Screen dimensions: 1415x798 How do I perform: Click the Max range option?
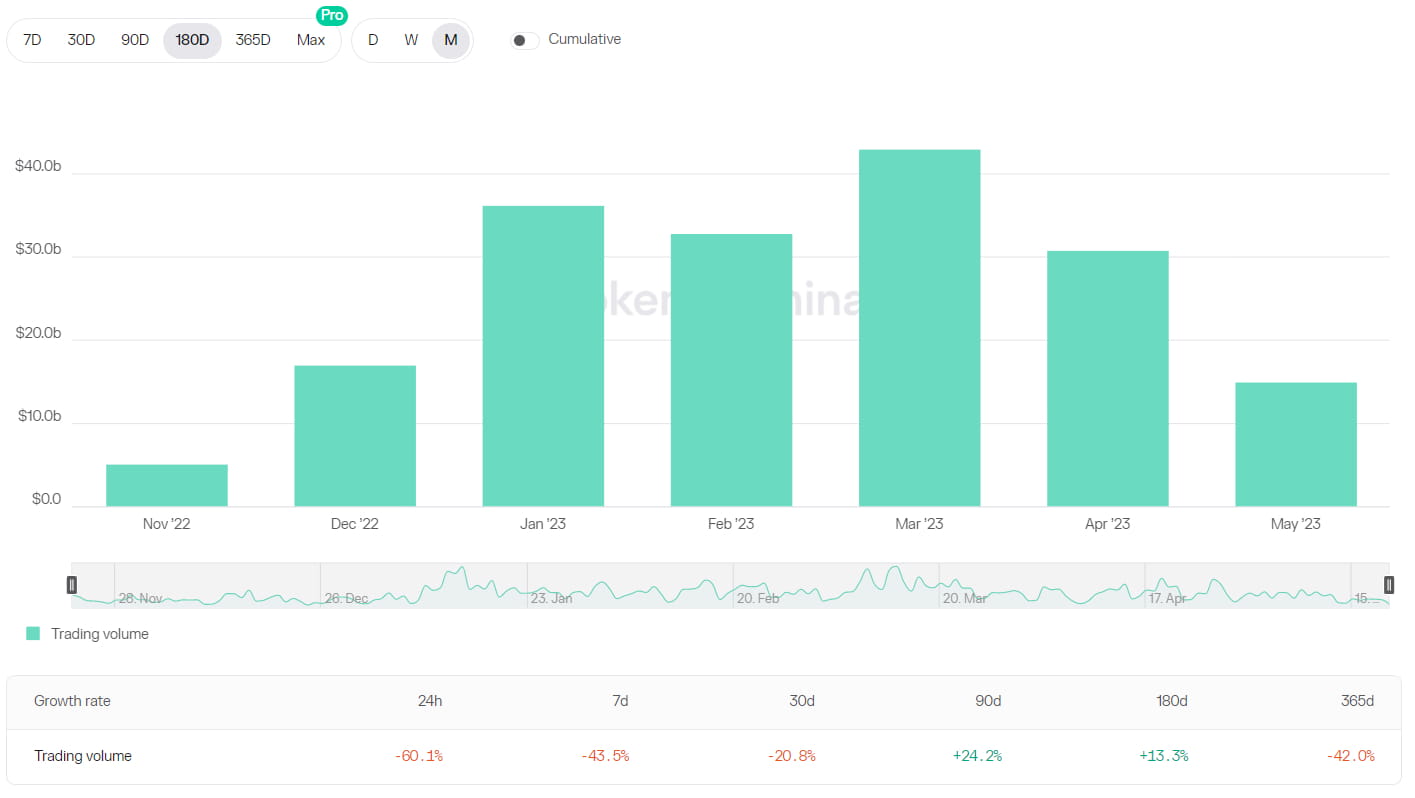click(x=311, y=40)
